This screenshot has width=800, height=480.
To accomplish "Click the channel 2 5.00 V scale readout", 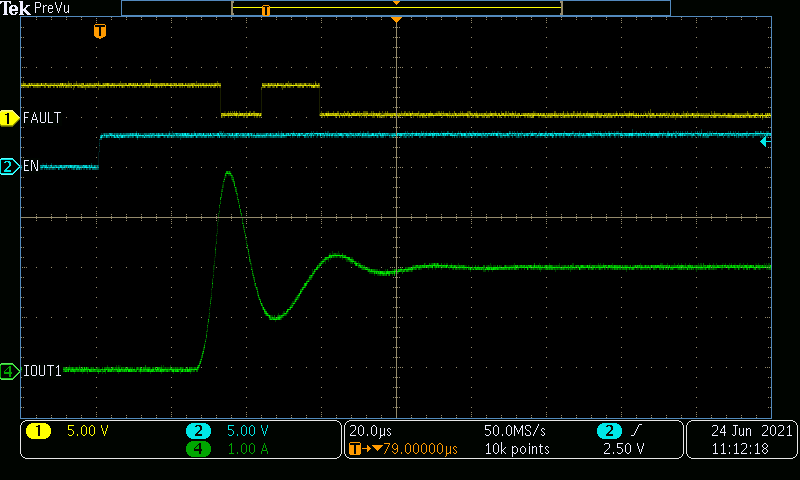I will tap(247, 431).
